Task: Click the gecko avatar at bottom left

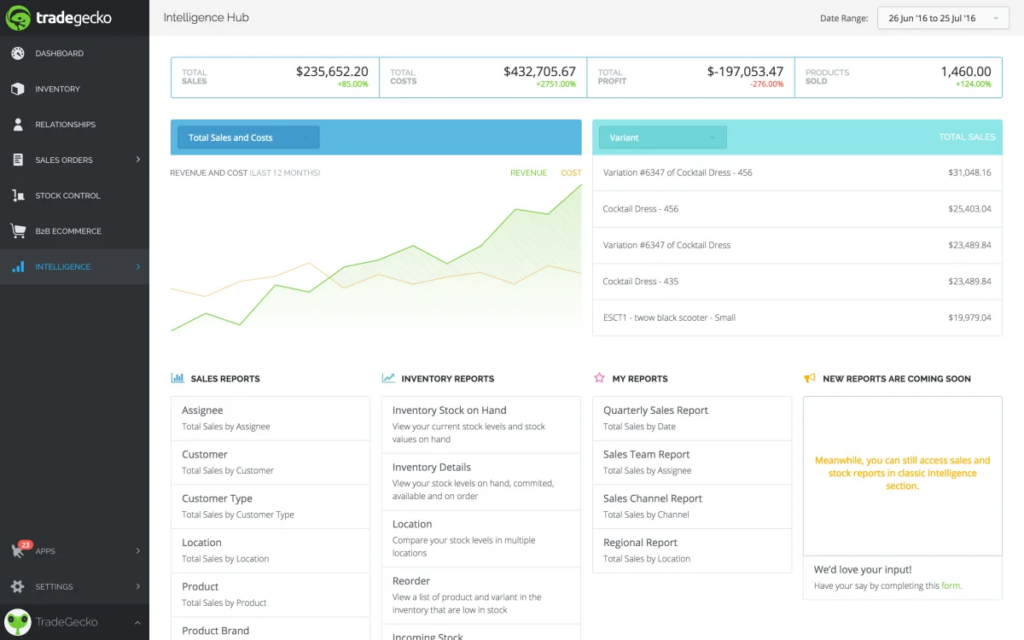Action: [x=18, y=622]
